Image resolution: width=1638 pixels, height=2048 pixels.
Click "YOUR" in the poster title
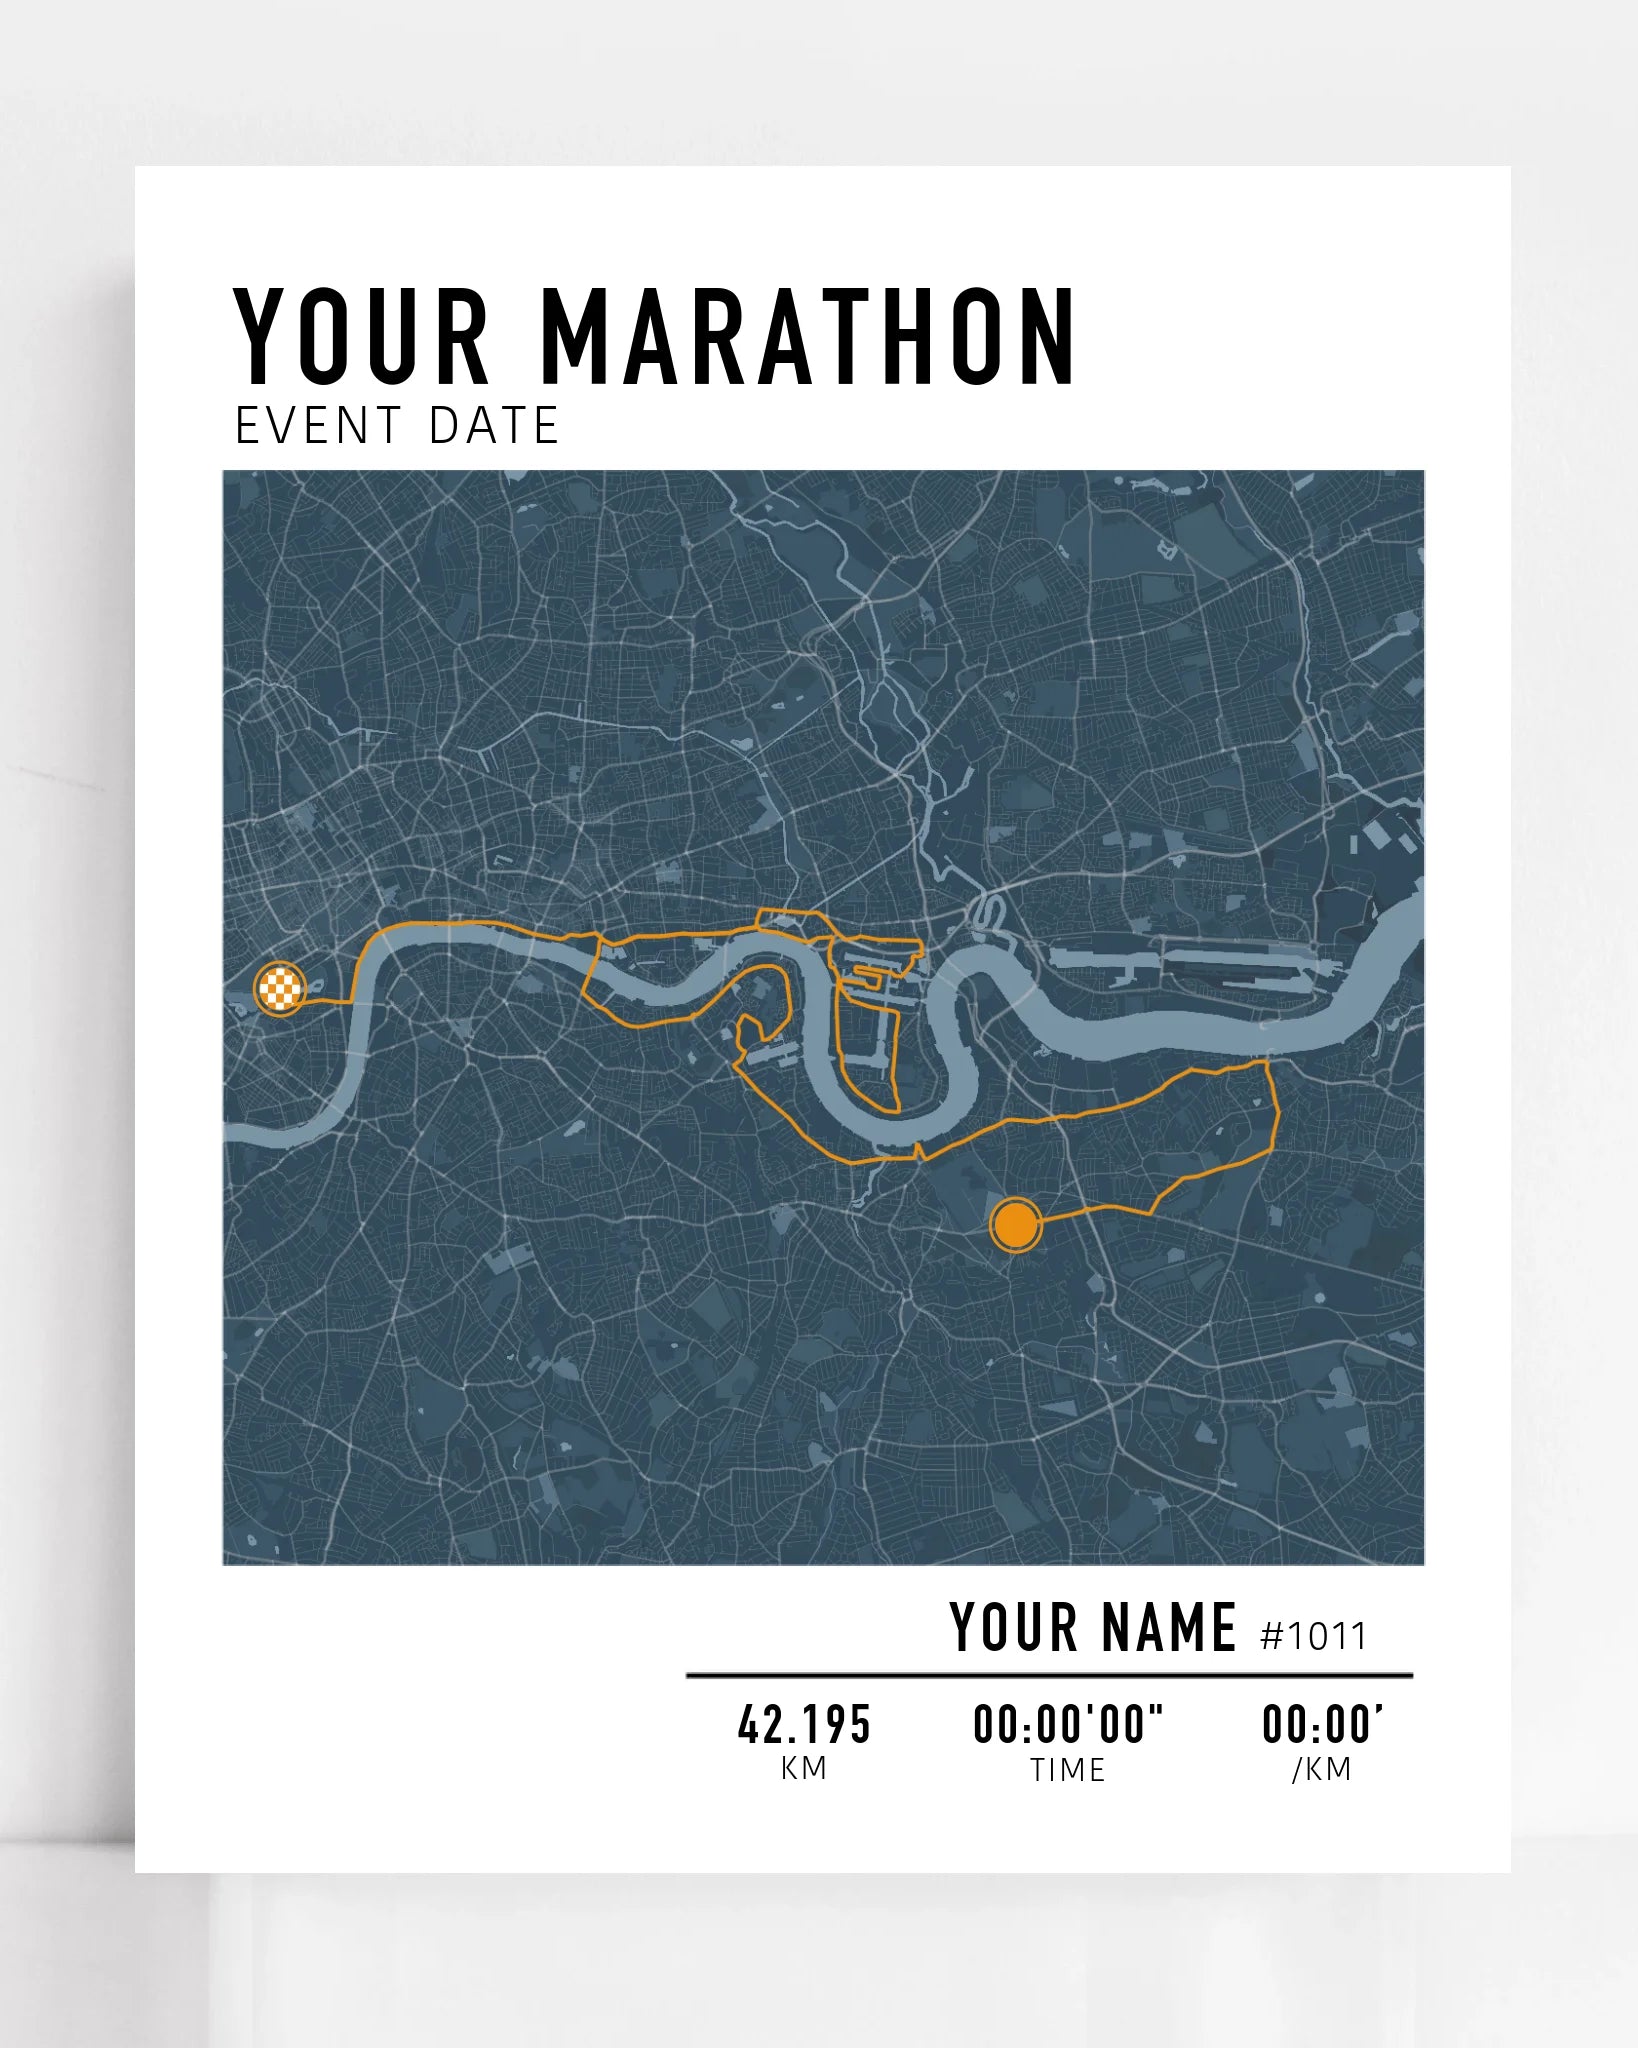point(362,337)
